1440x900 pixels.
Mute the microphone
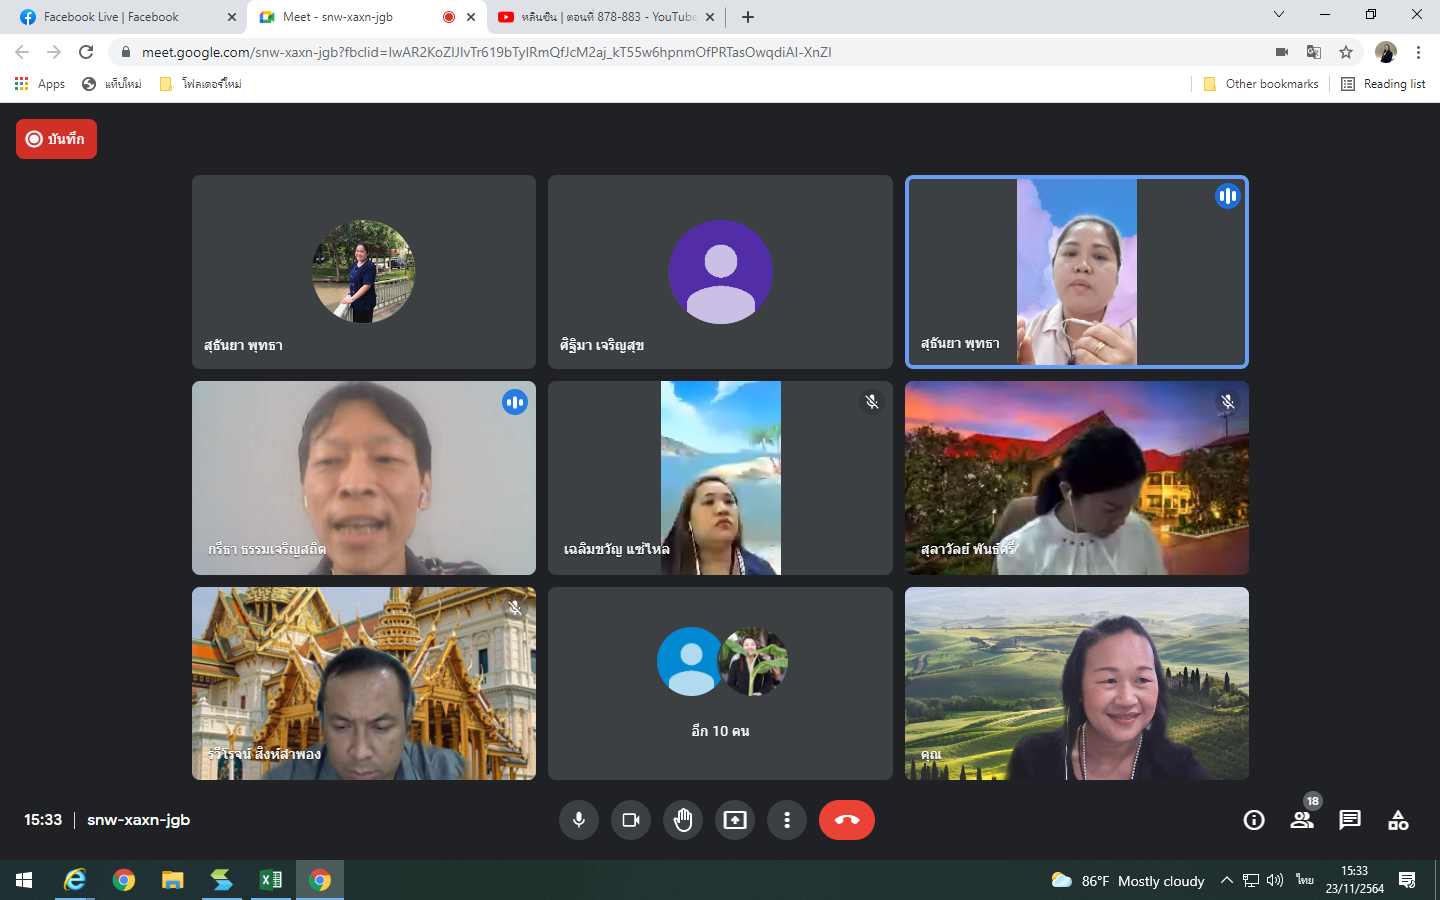click(x=579, y=820)
